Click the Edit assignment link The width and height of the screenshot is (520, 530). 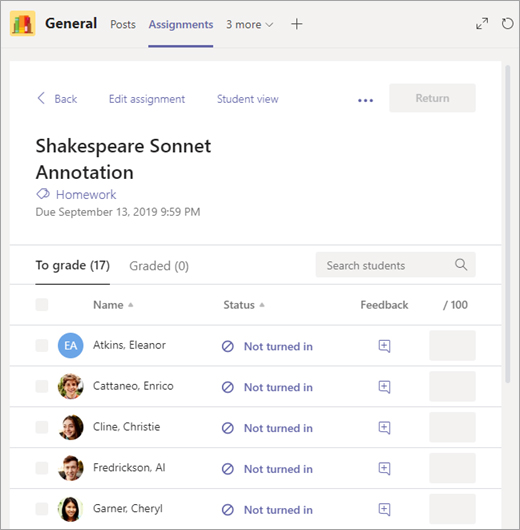[x=147, y=99]
